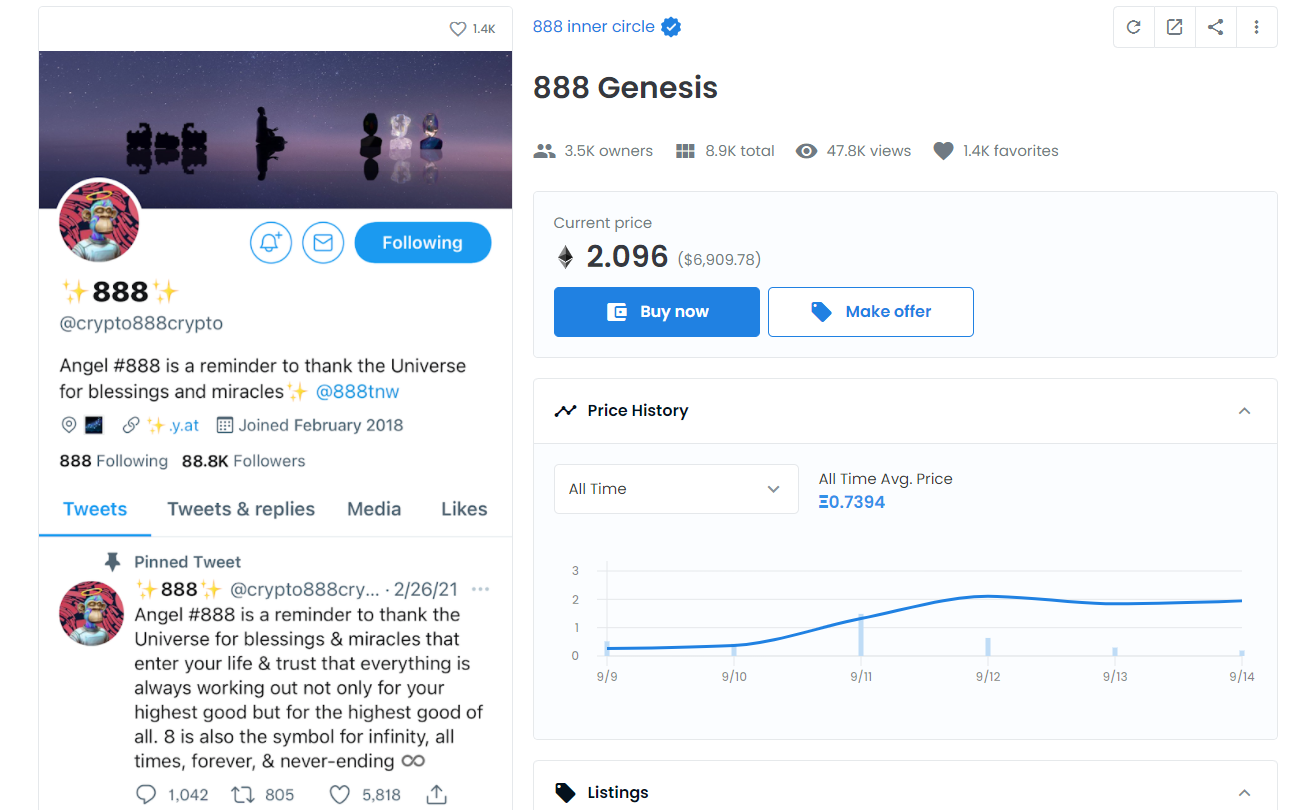
Task: Open the 888 inner circle collection link
Action: 594,27
